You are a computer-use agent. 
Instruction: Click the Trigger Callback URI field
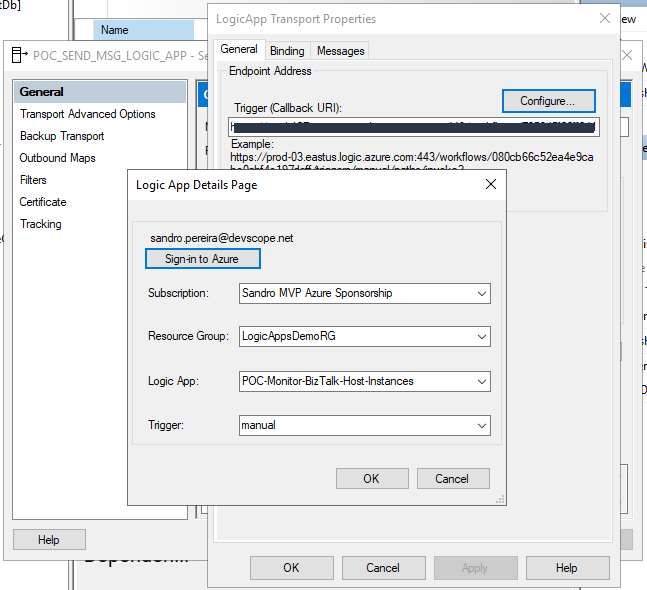coord(412,127)
